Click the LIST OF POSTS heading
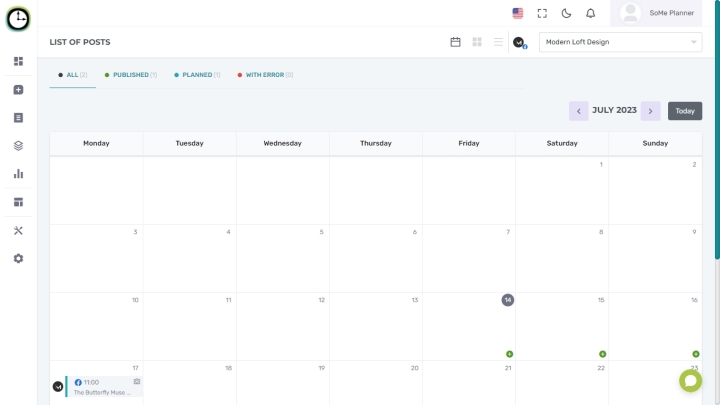Viewport: 720px width, 405px height. (x=80, y=42)
